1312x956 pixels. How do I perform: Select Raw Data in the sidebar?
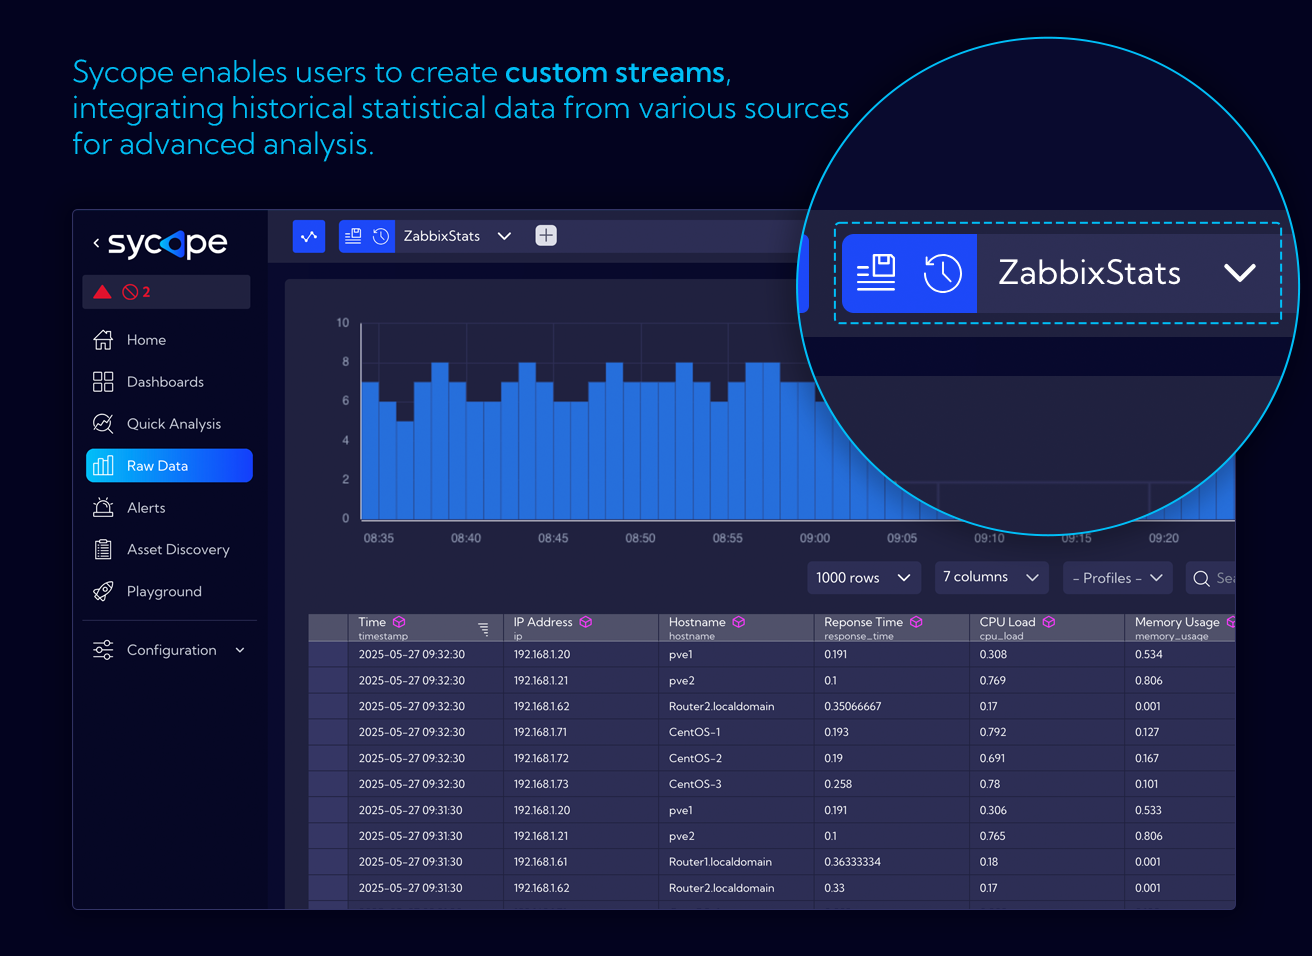click(169, 466)
